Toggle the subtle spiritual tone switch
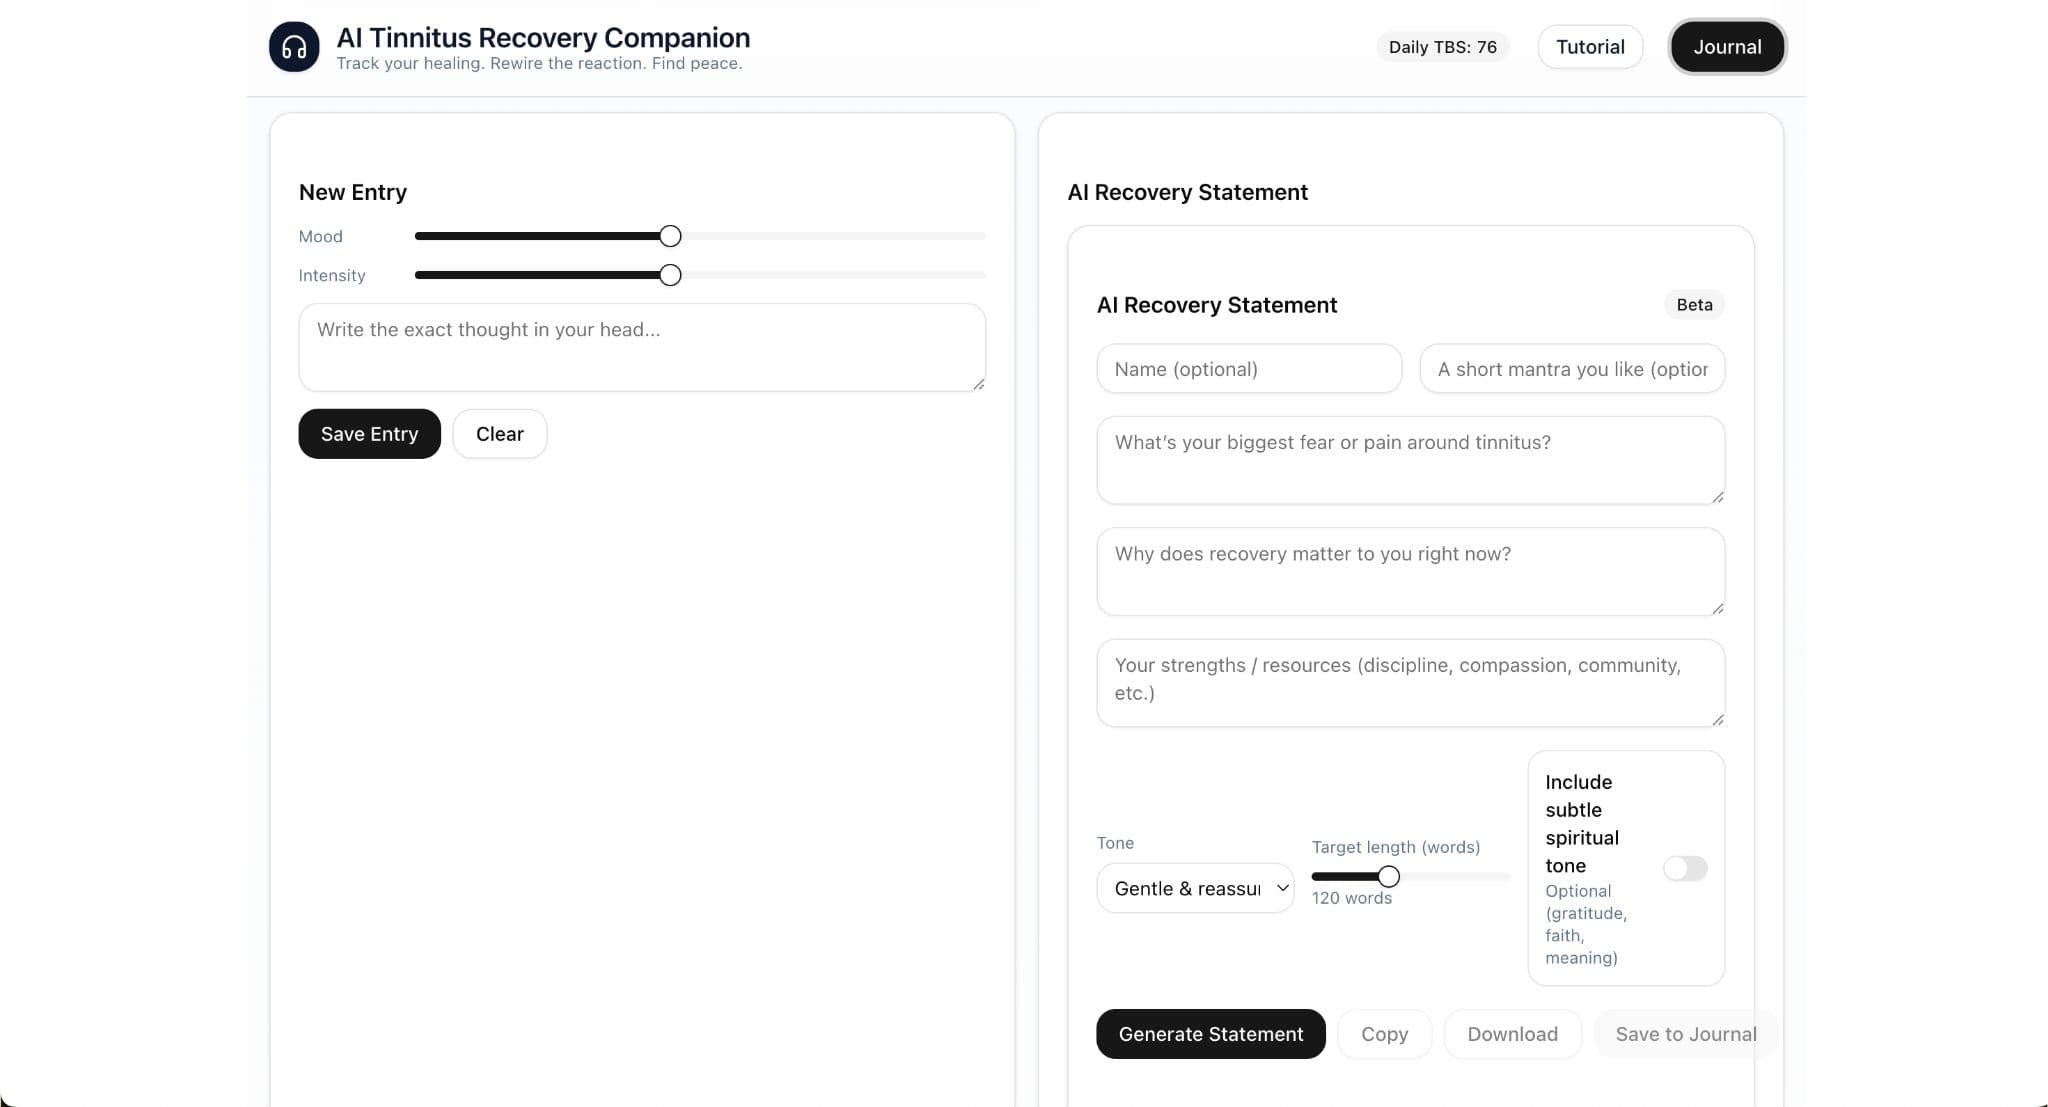2048x1107 pixels. tap(1685, 868)
